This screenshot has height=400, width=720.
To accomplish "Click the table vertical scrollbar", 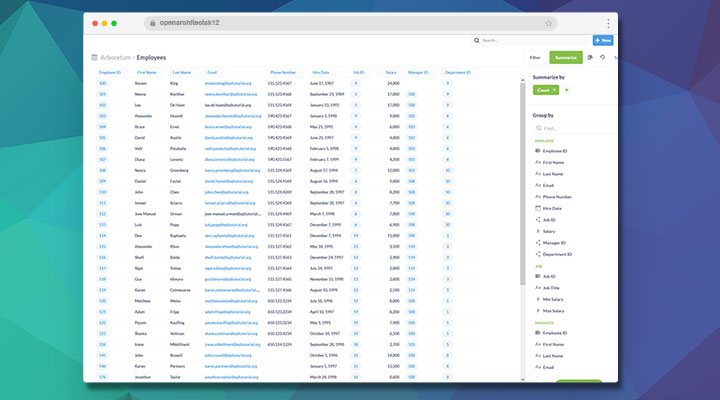I will (523, 184).
